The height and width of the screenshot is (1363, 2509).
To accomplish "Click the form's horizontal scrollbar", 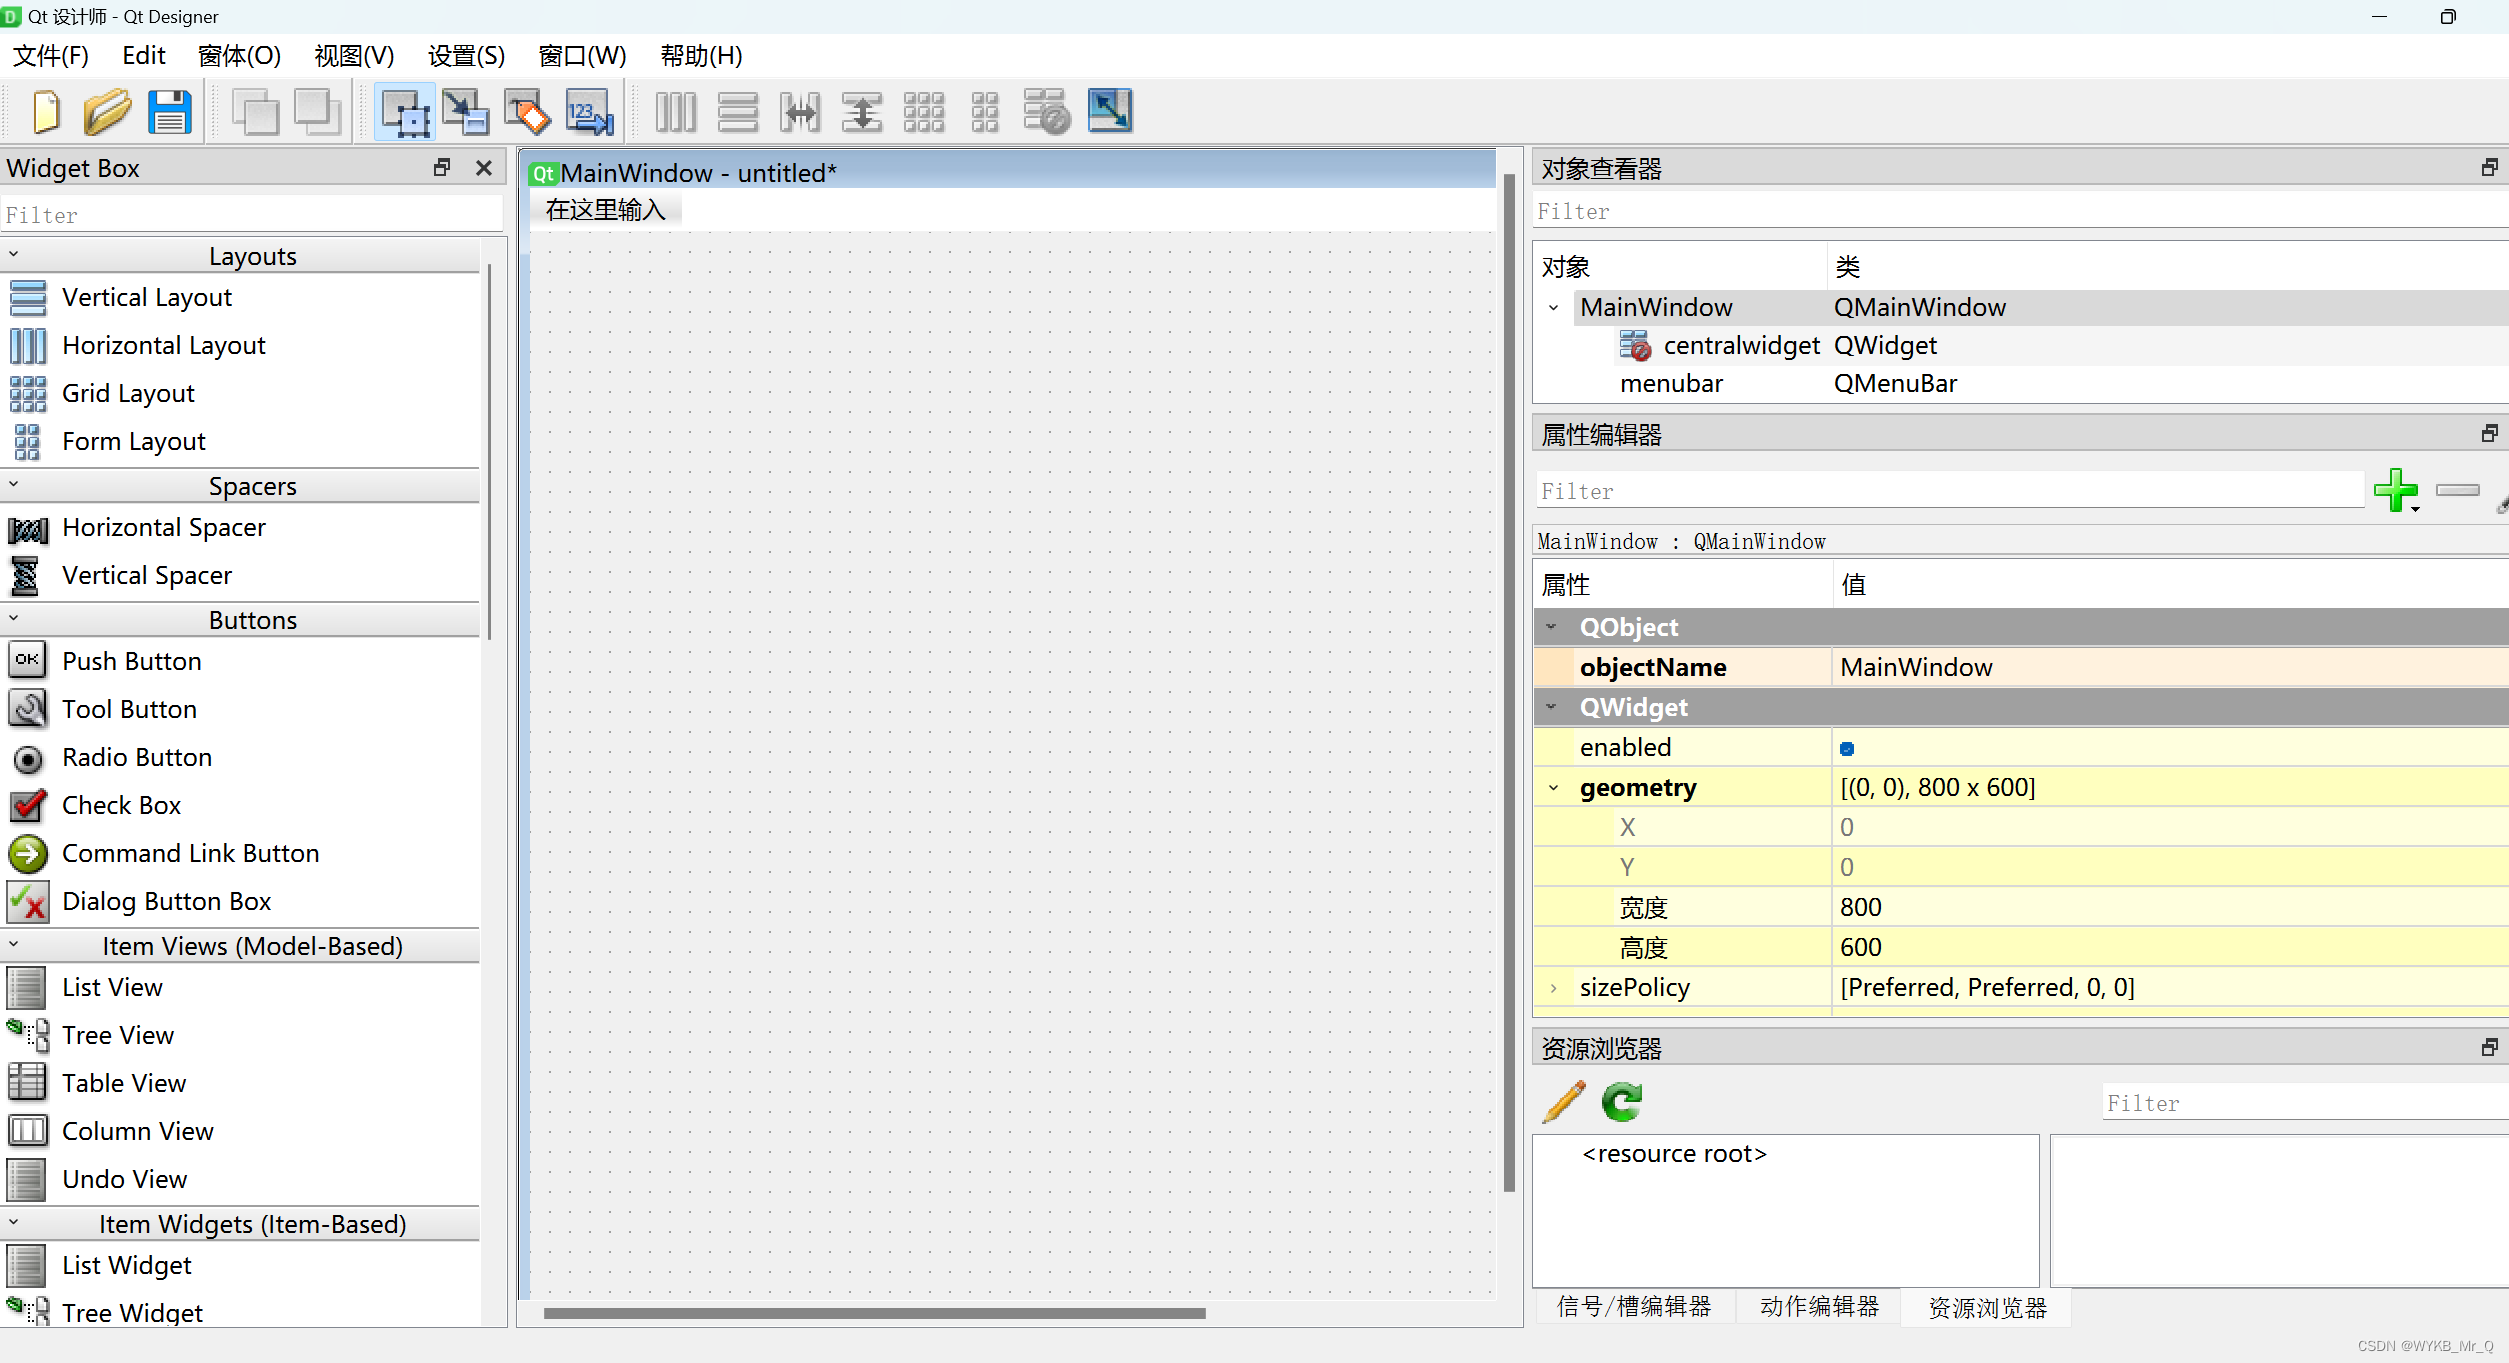I will click(874, 1313).
